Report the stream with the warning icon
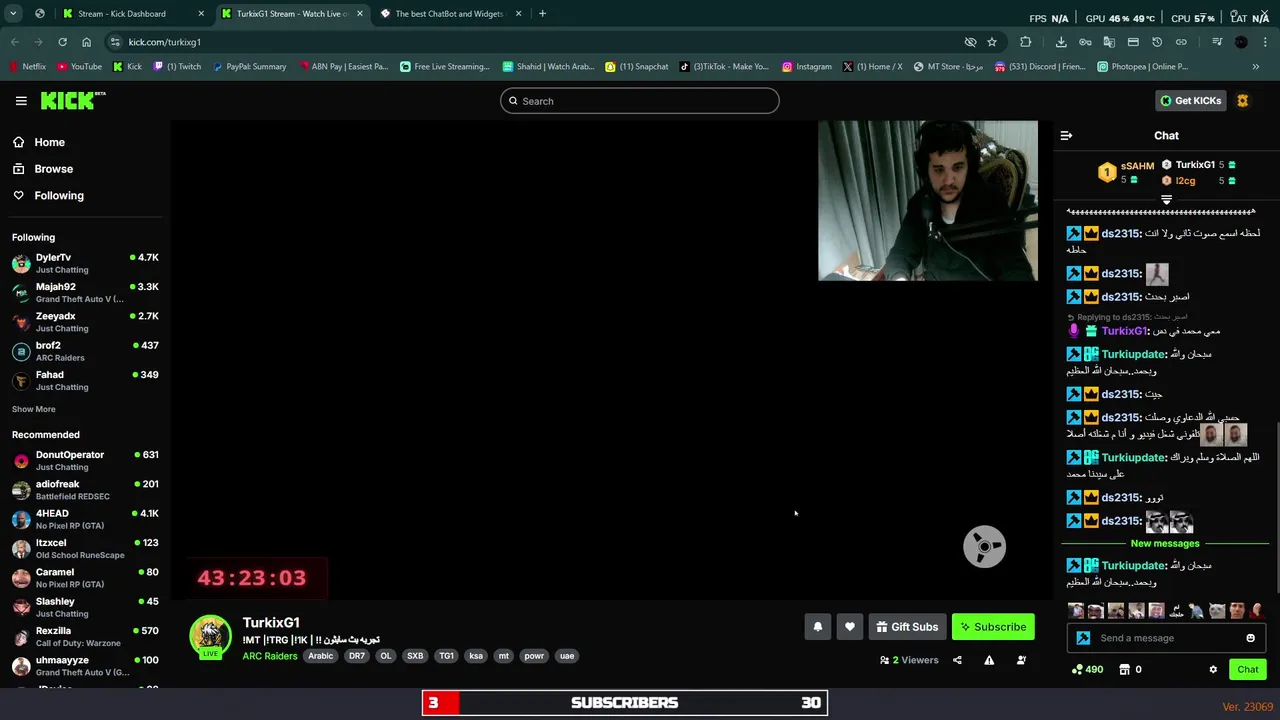This screenshot has height=720, width=1280. pyautogui.click(x=989, y=660)
